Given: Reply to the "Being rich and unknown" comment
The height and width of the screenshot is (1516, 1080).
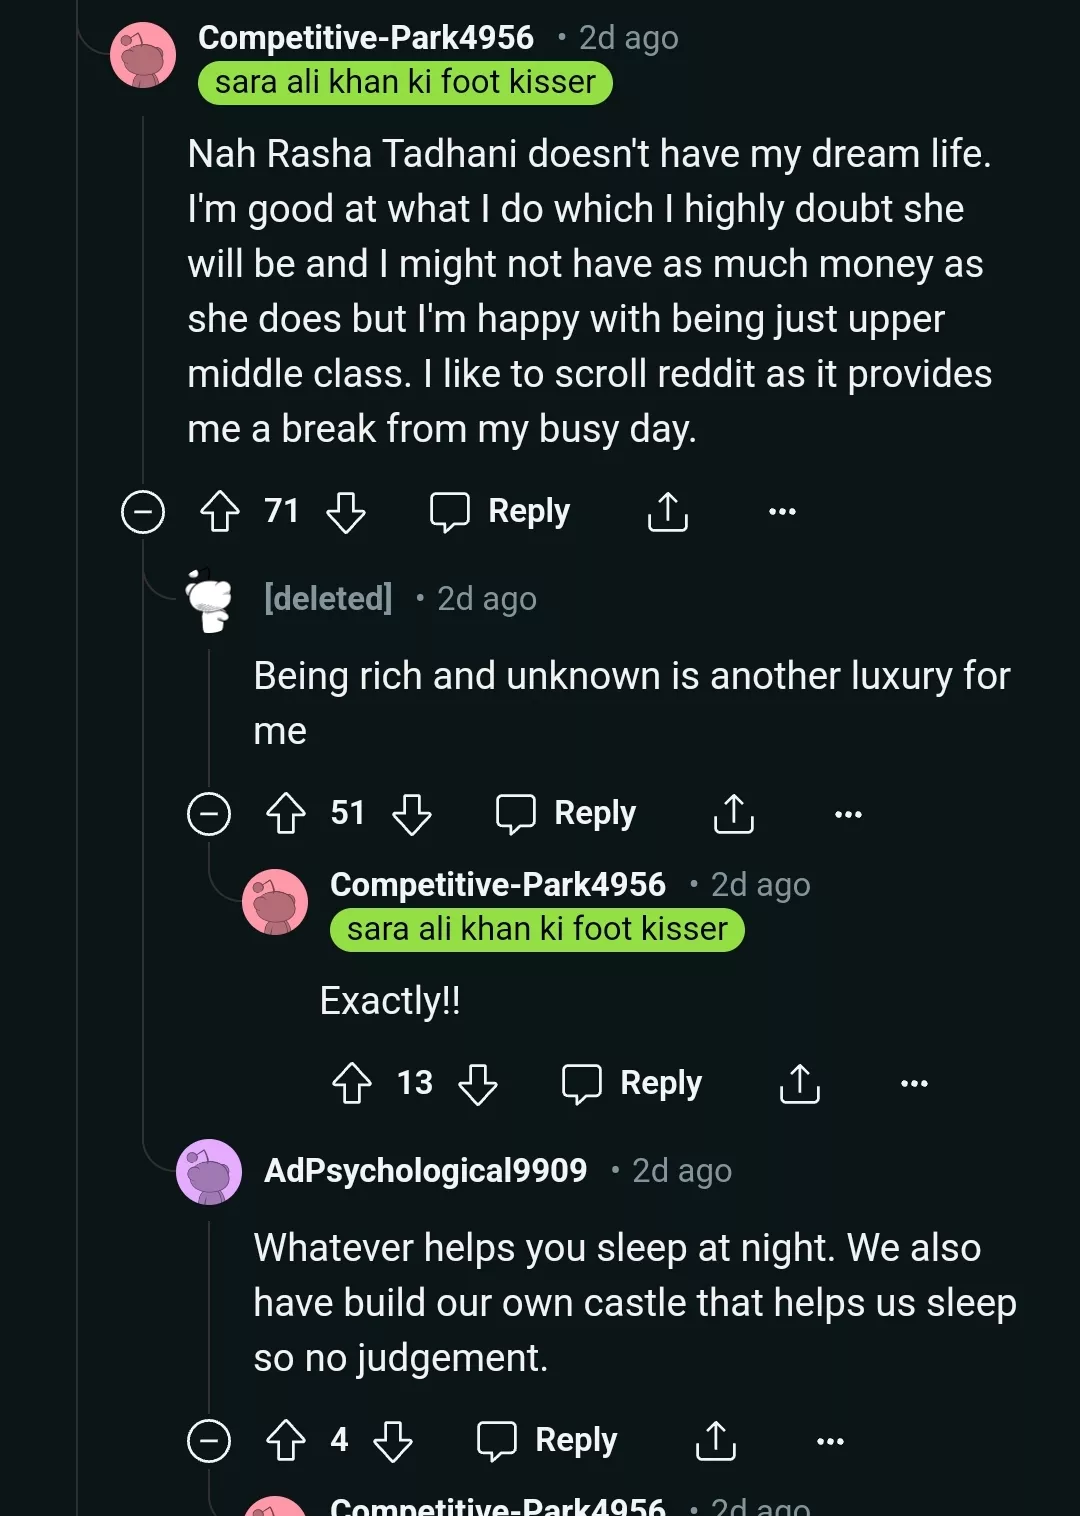Looking at the screenshot, I should pyautogui.click(x=567, y=813).
